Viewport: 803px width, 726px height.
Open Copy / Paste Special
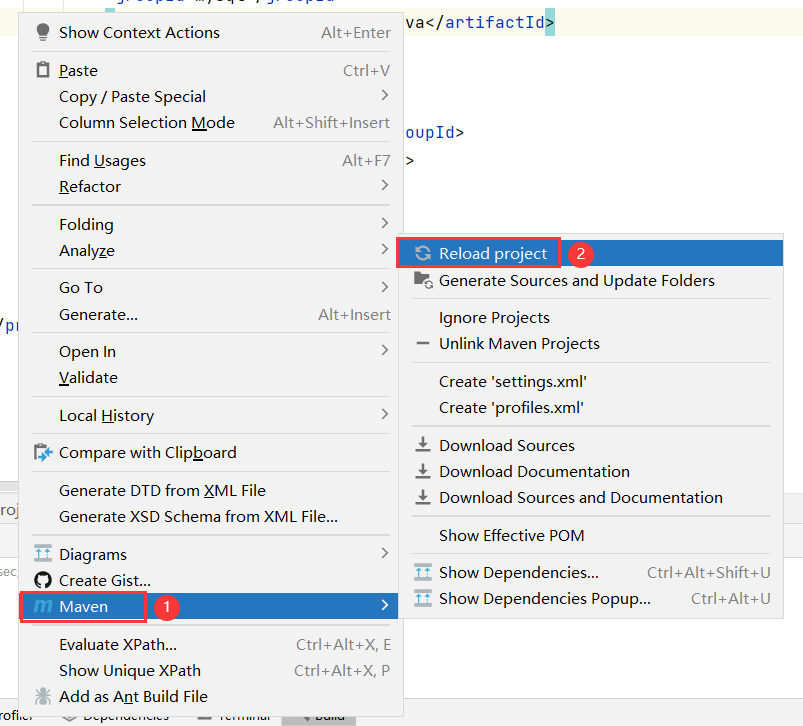click(x=211, y=96)
